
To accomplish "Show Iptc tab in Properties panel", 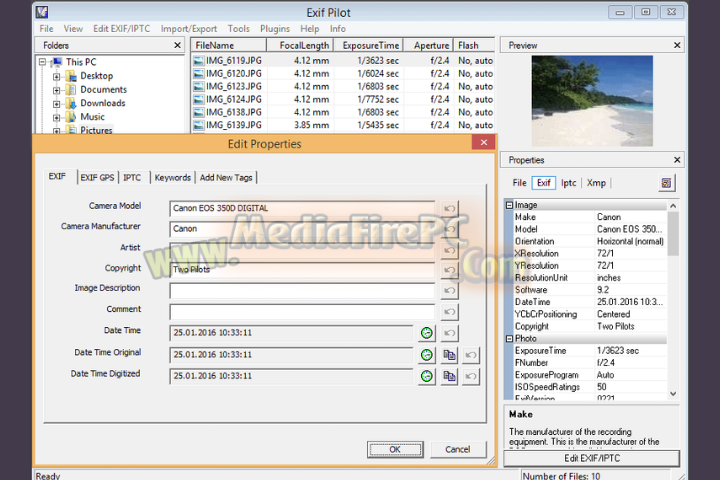I will click(568, 183).
